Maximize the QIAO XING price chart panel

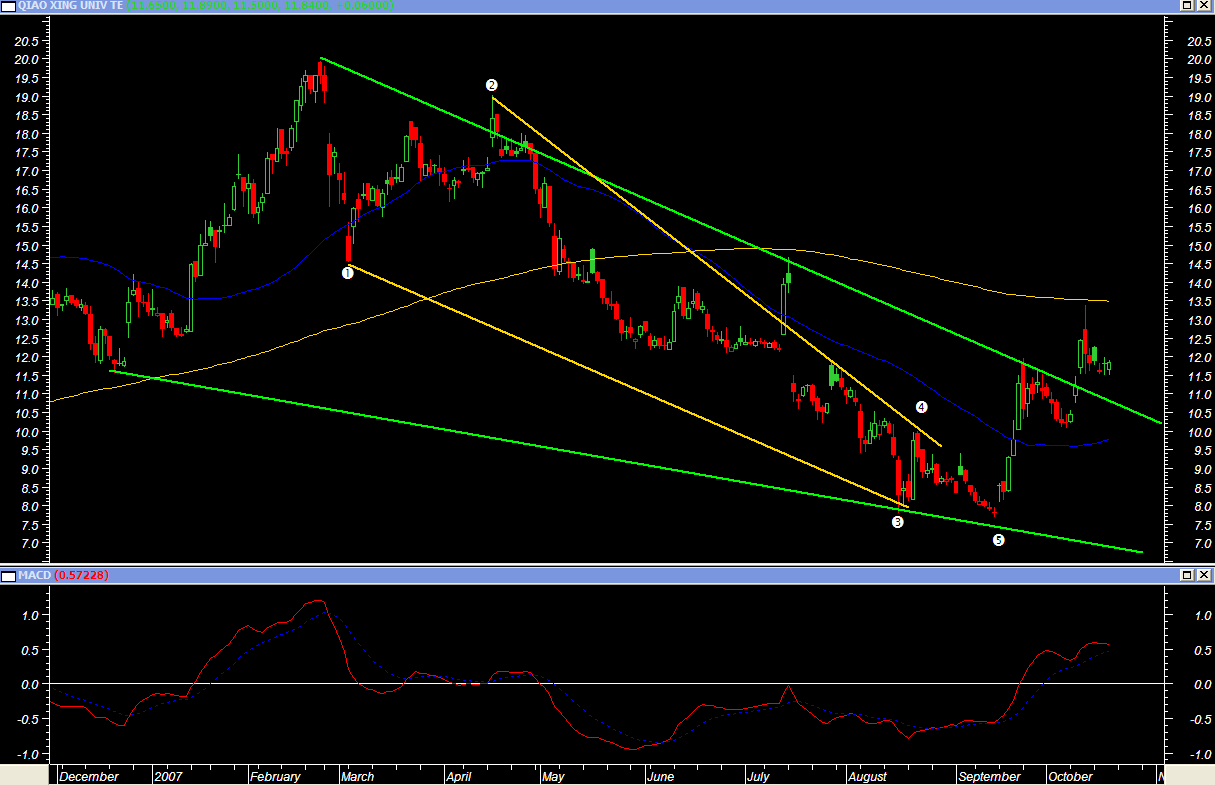[1186, 6]
